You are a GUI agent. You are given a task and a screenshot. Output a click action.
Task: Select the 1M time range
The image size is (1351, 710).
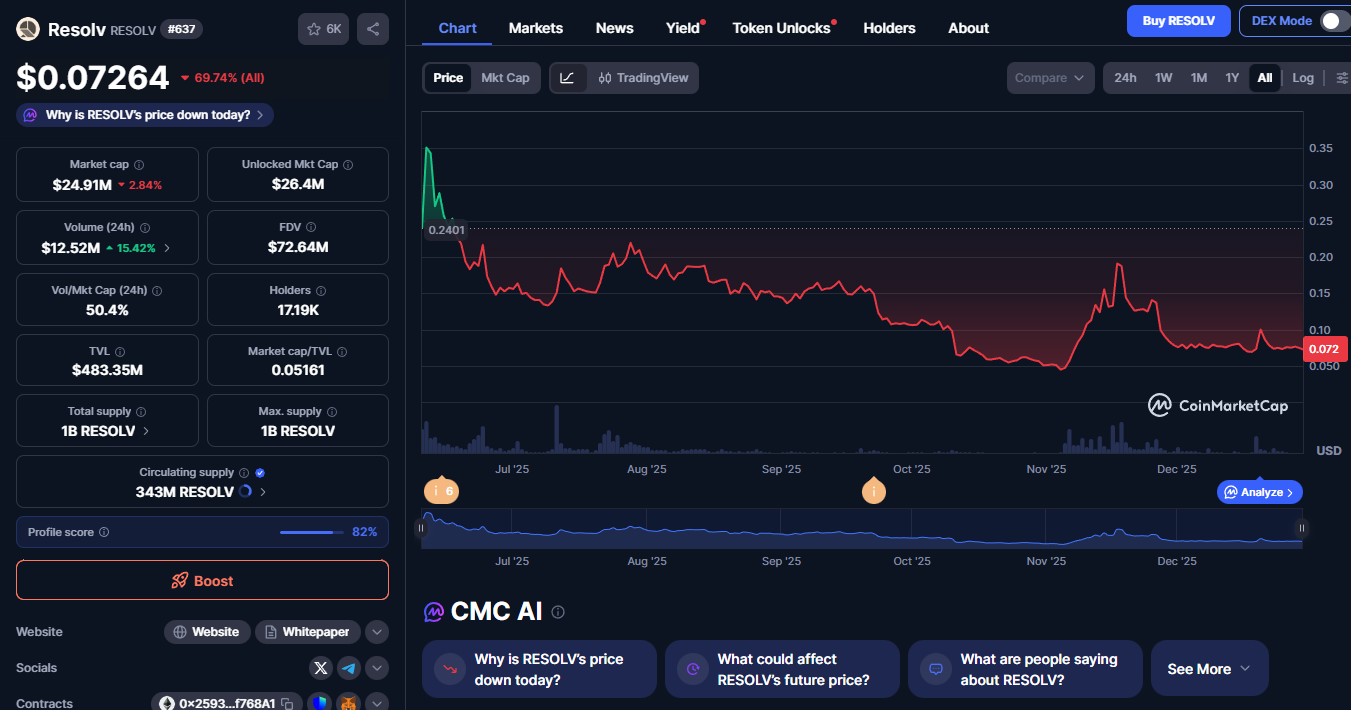1199,78
